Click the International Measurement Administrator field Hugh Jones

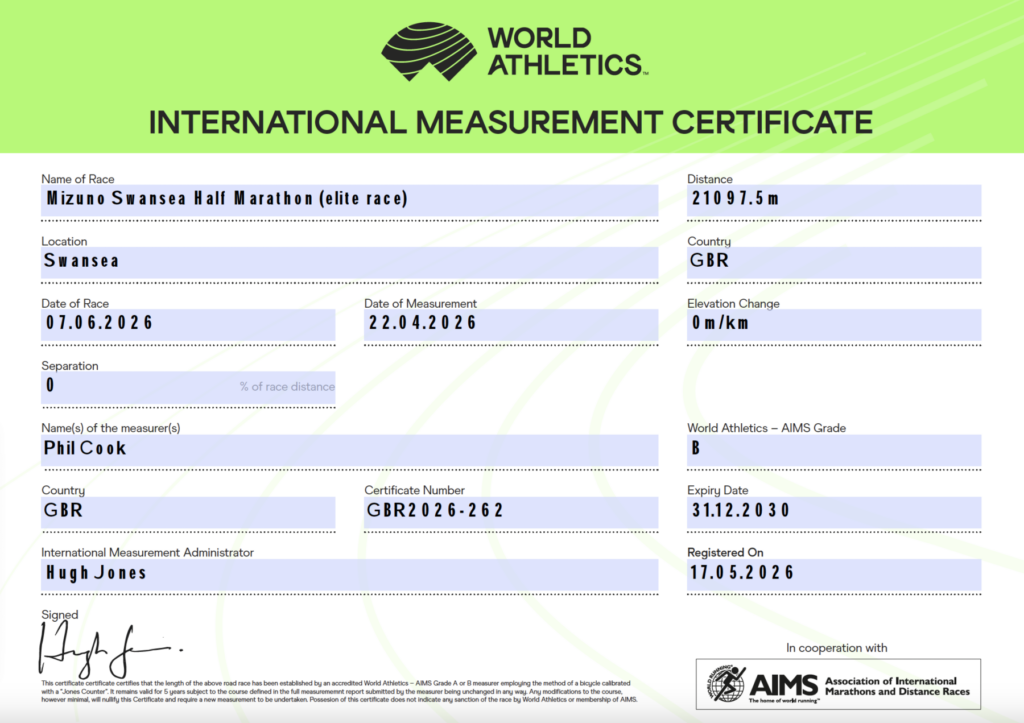click(349, 574)
